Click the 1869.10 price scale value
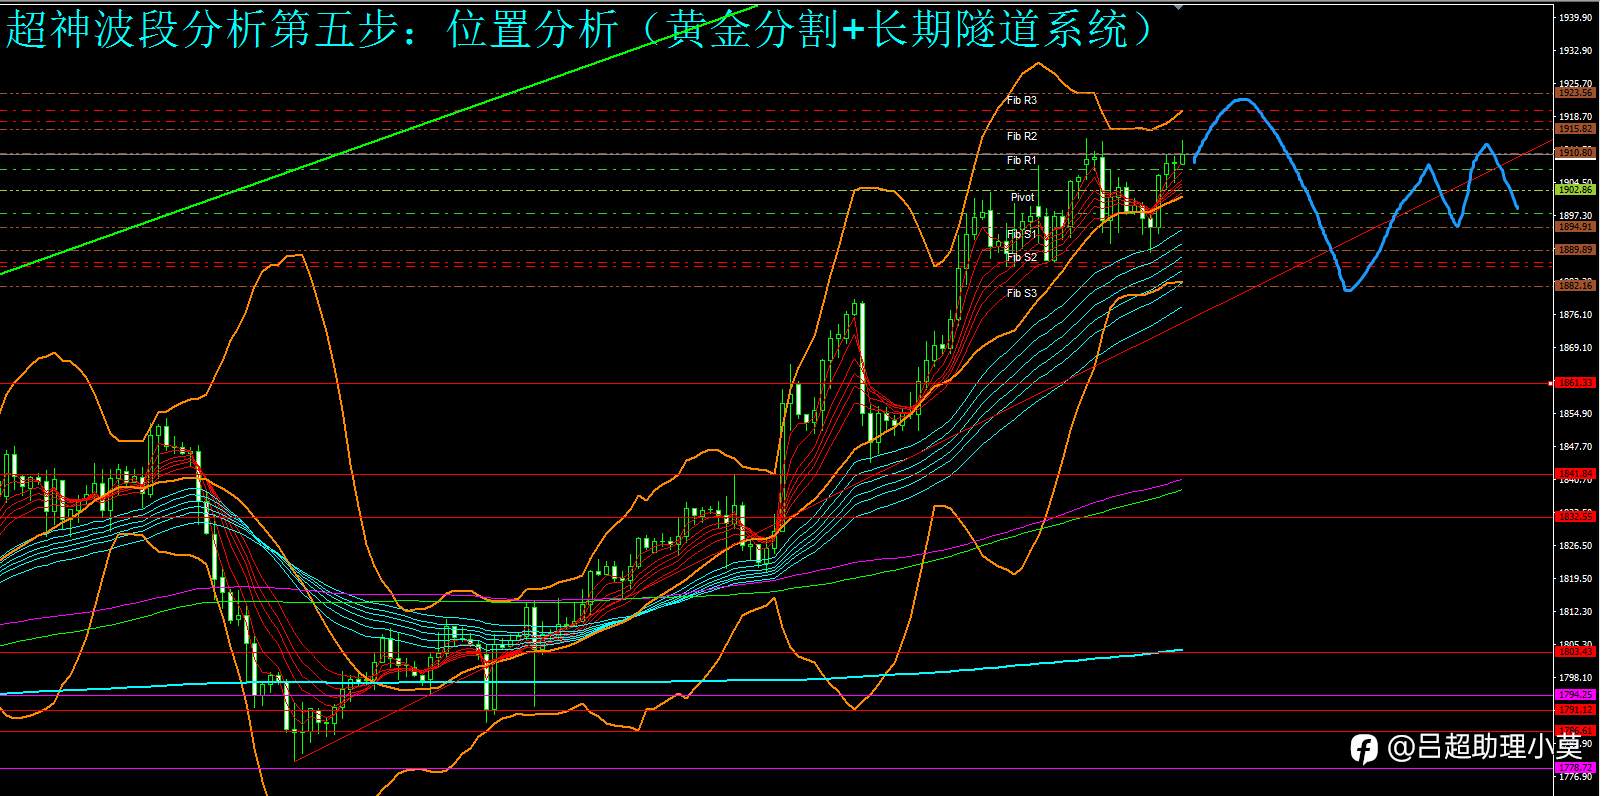Image resolution: width=1601 pixels, height=796 pixels. (x=1575, y=348)
